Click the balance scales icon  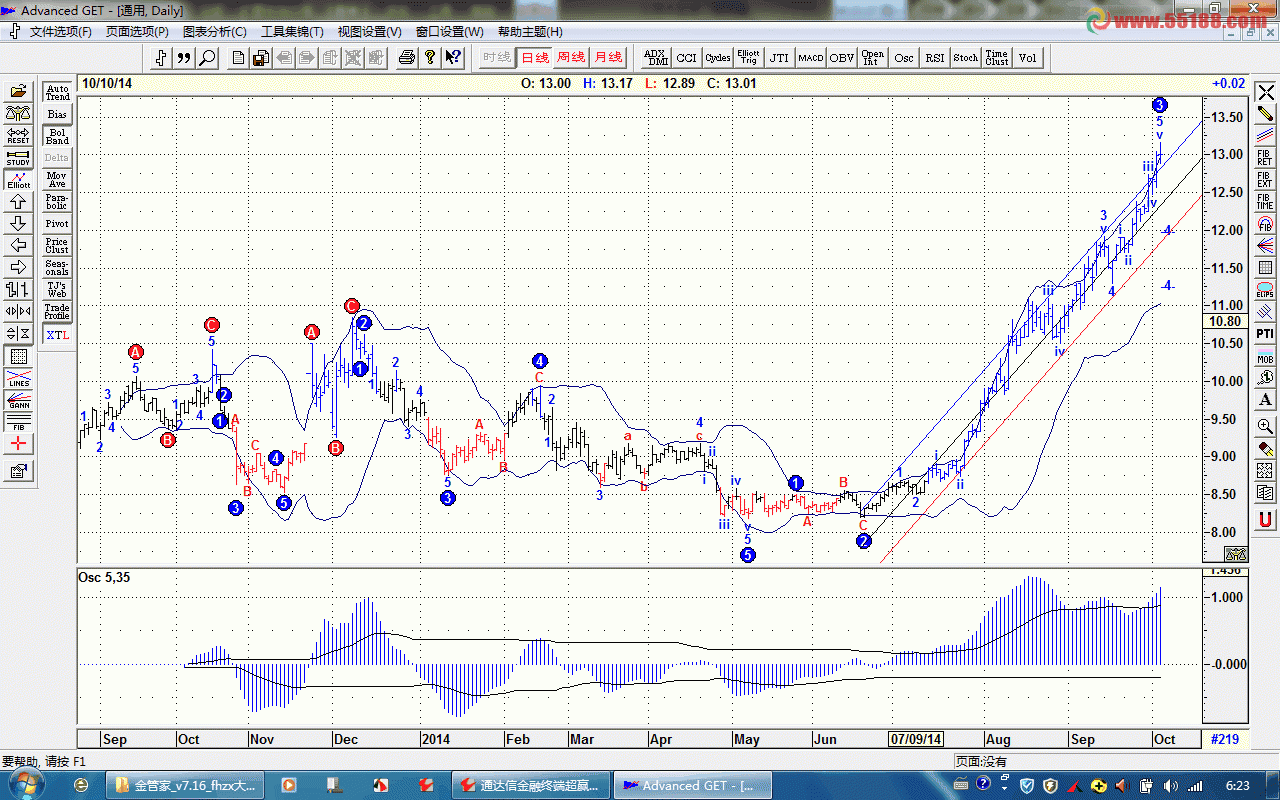click(18, 114)
